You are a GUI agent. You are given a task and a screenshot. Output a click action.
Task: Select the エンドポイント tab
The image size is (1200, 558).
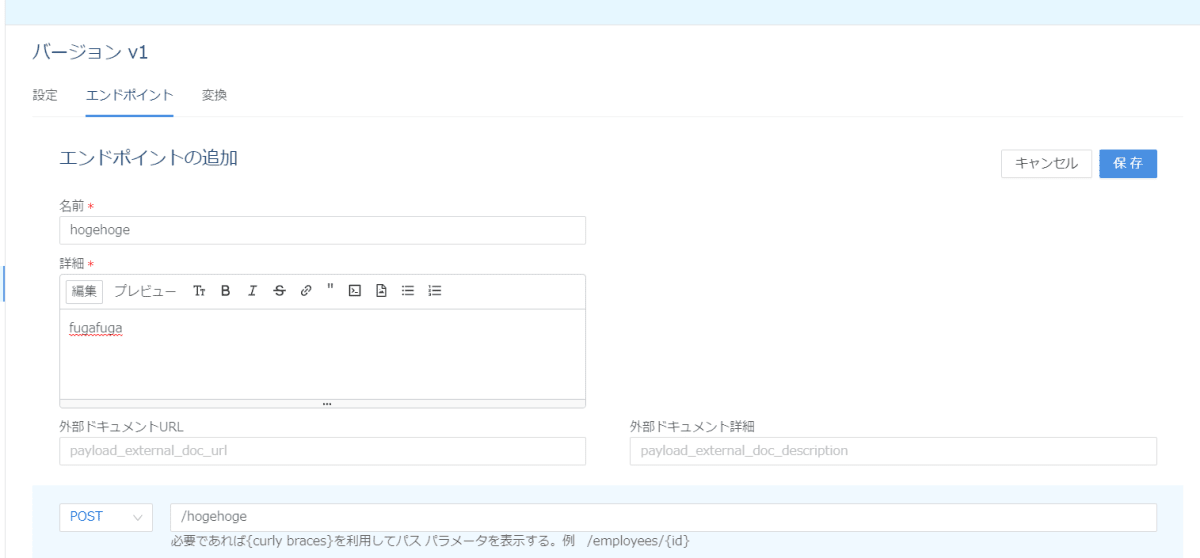(130, 96)
